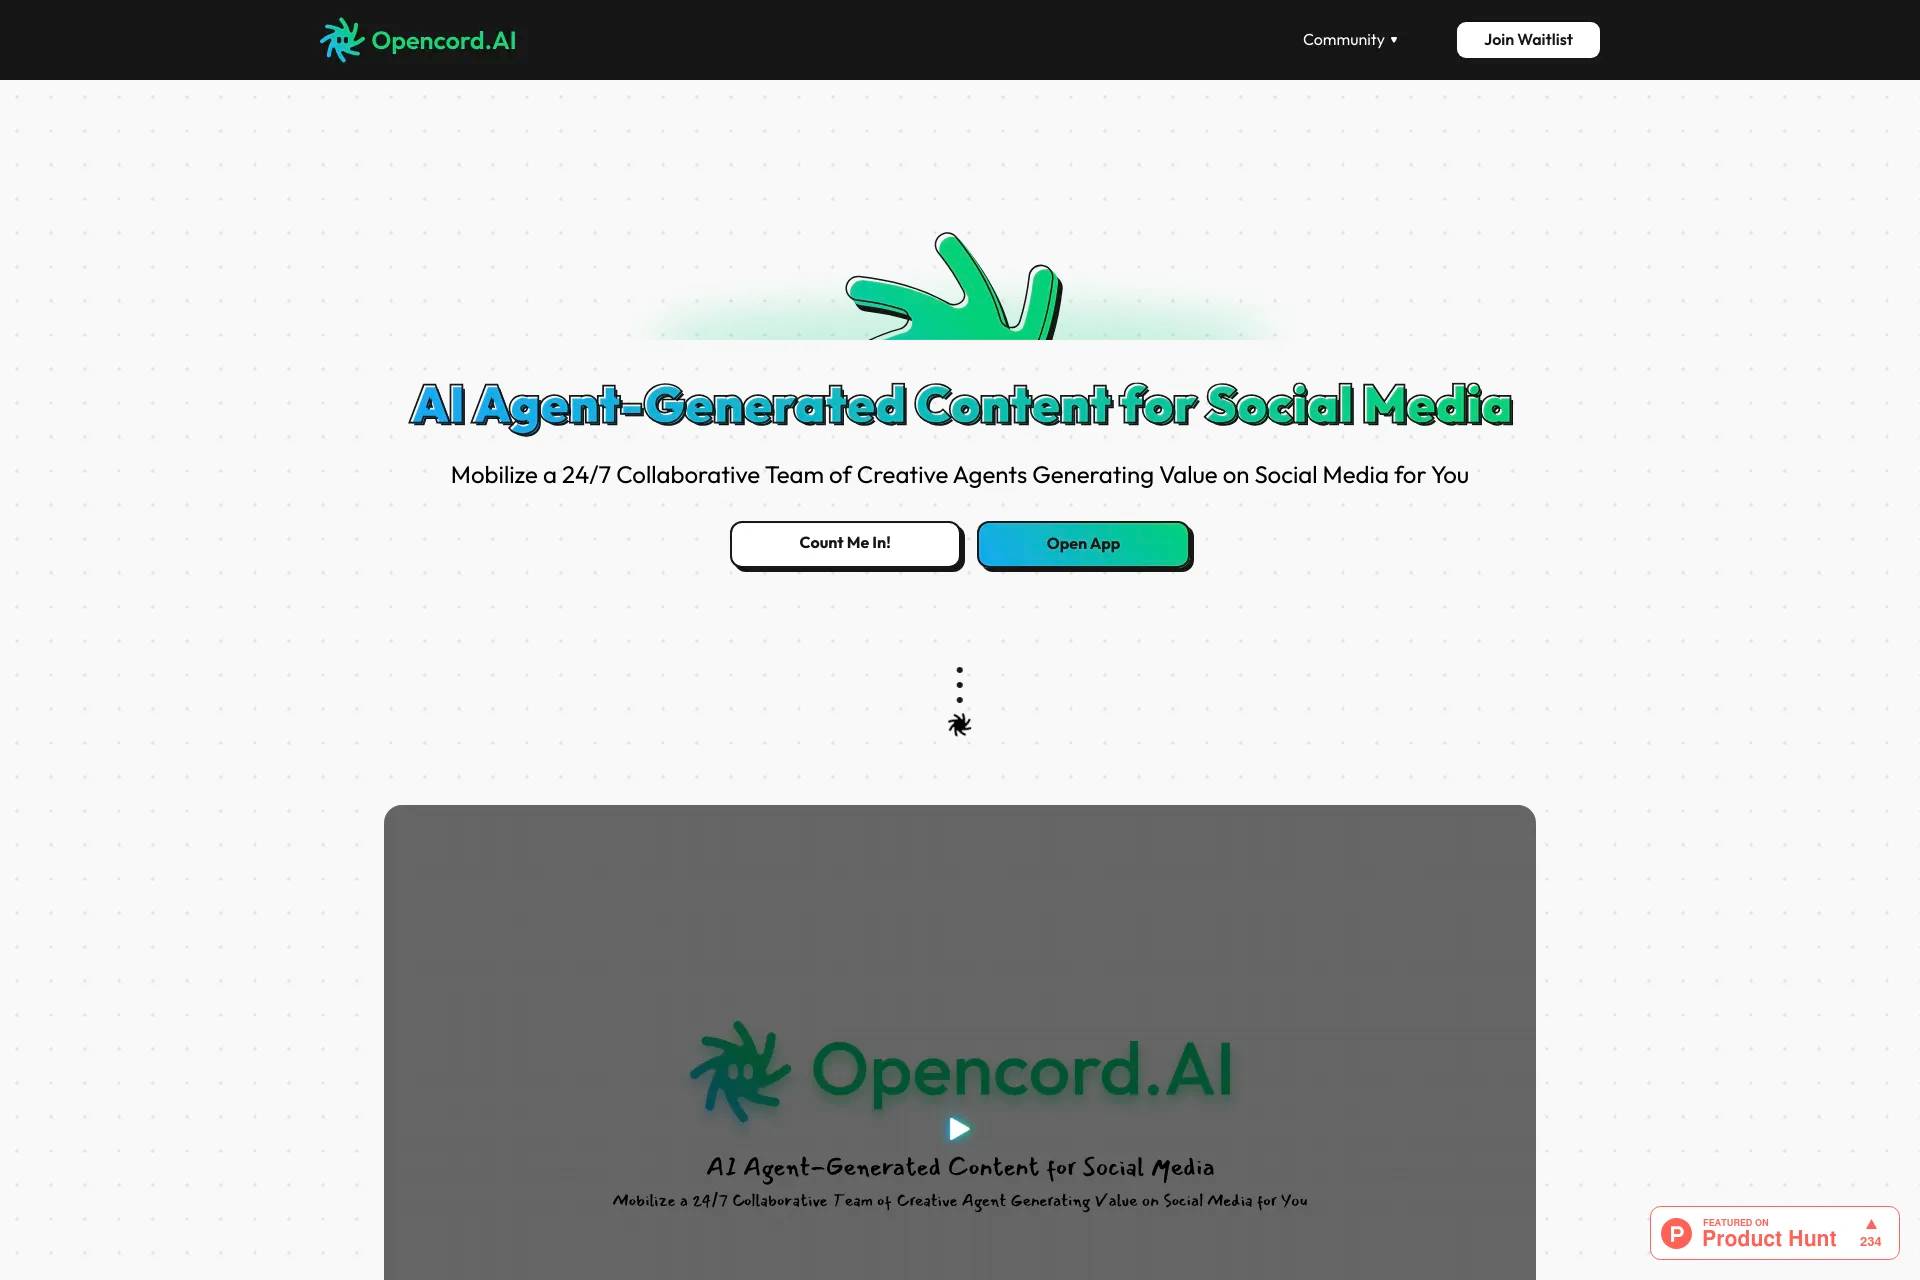Image resolution: width=1920 pixels, height=1280 pixels.
Task: Open the Open App page
Action: pos(1081,541)
